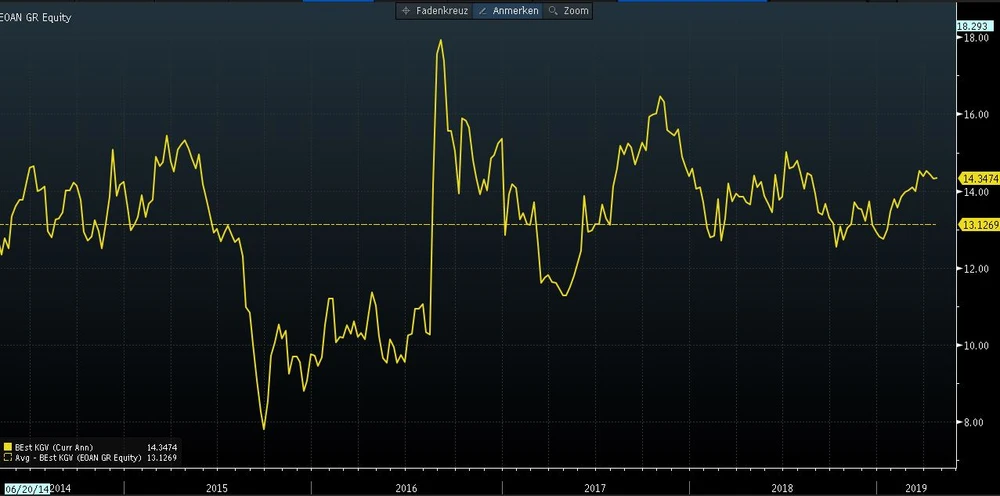
Task: Click the Fadenkreuz crosshair icon
Action: pyautogui.click(x=406, y=11)
